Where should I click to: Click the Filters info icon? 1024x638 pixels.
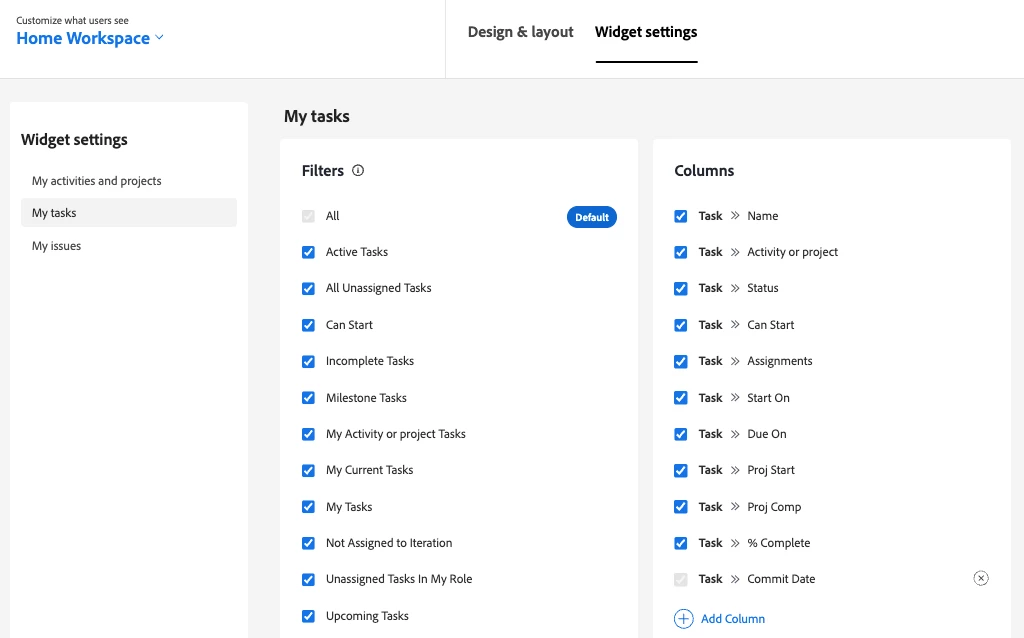coord(358,170)
